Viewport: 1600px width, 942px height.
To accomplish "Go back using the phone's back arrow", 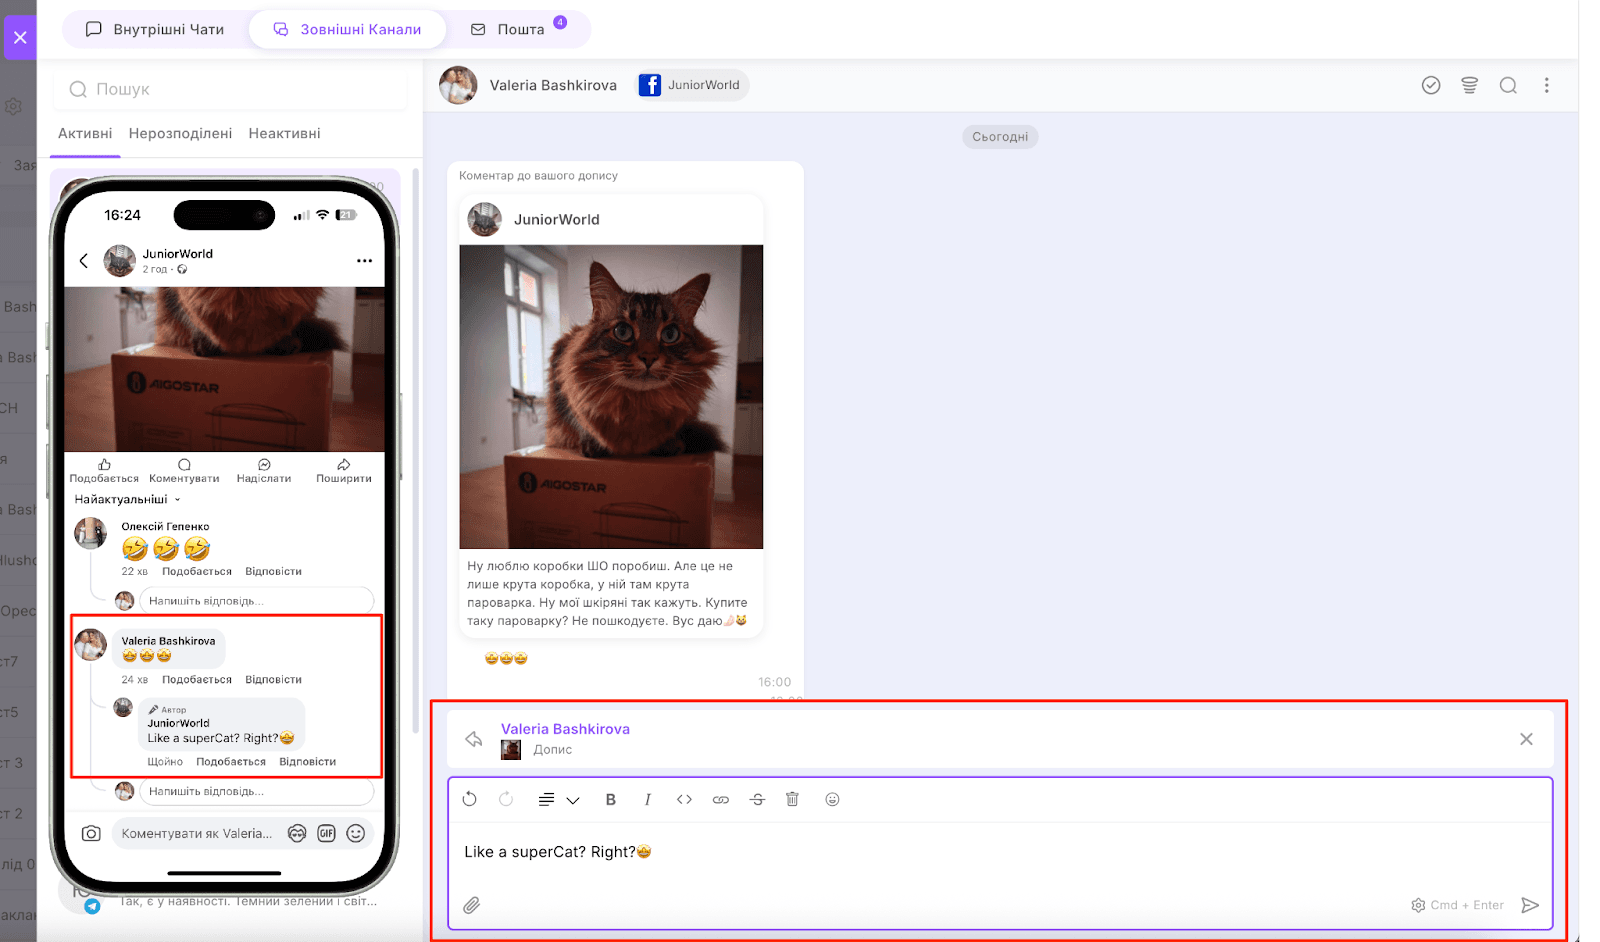I will pyautogui.click(x=84, y=261).
